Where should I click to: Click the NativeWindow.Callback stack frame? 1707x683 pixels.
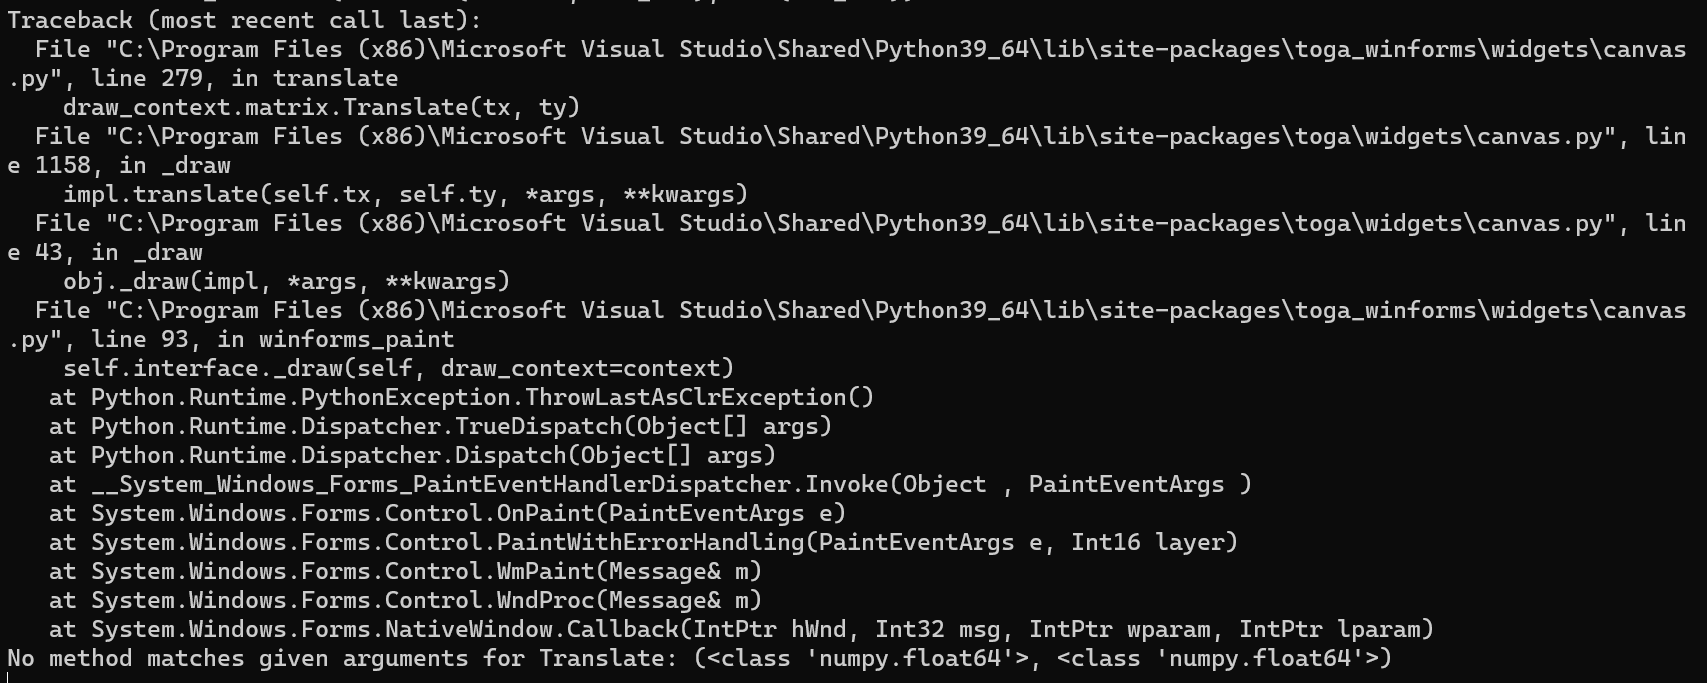point(741,629)
